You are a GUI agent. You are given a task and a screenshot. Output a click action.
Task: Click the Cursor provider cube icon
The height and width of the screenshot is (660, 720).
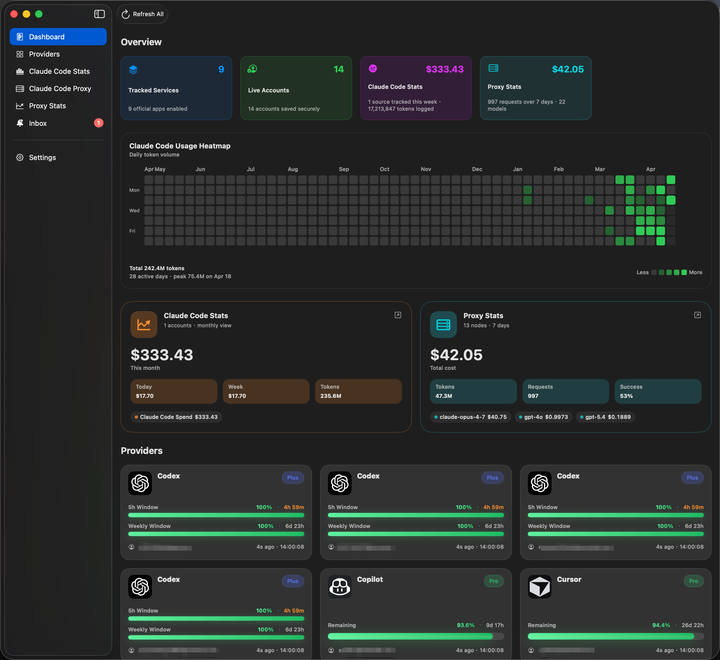(540, 587)
